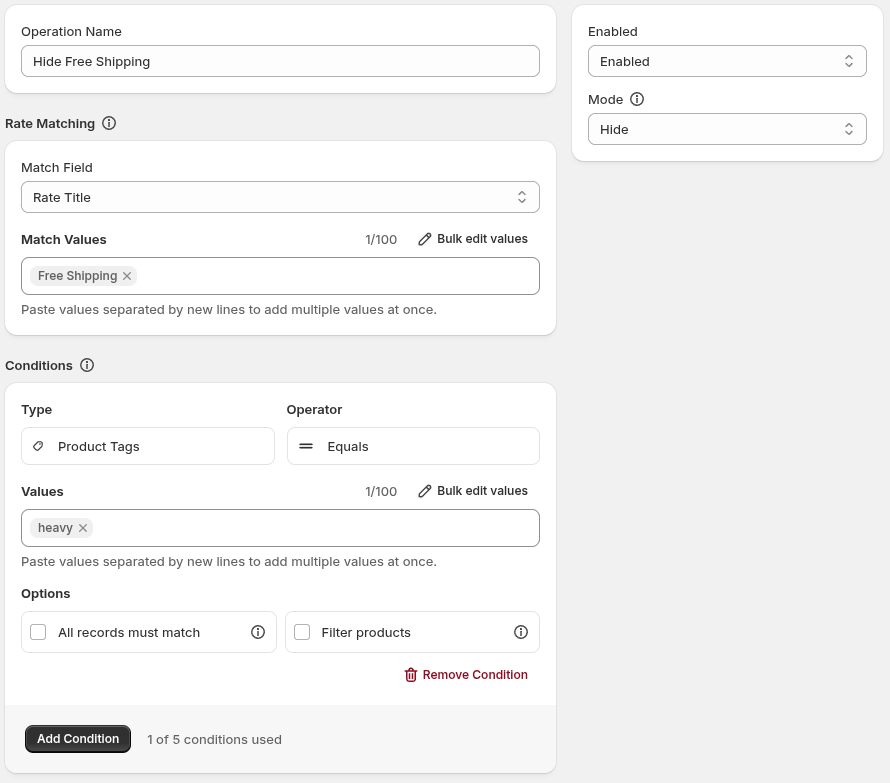Click the Conditions info icon

87,365
